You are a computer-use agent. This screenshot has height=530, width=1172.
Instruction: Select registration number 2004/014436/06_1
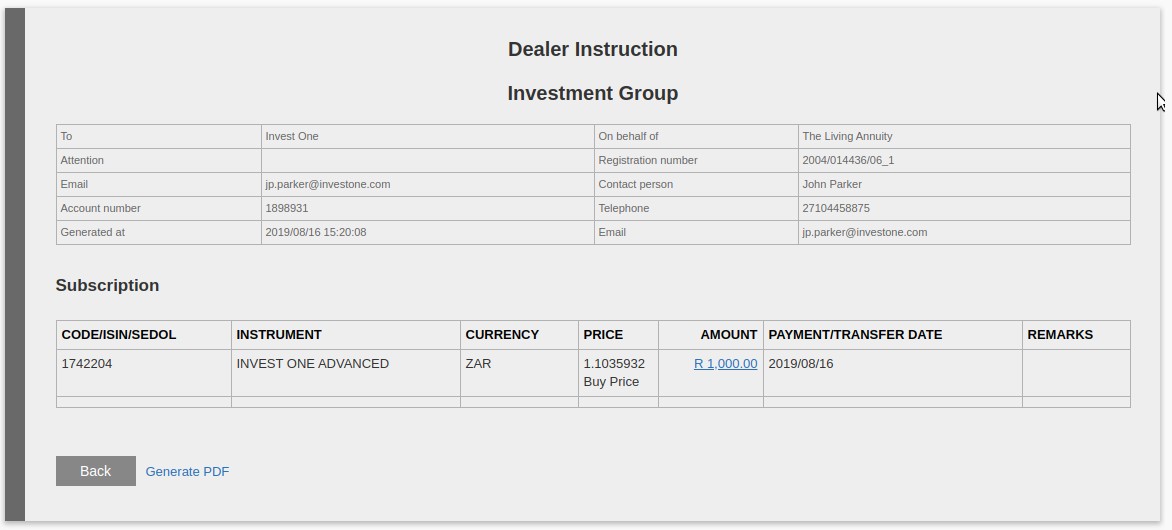tap(848, 160)
